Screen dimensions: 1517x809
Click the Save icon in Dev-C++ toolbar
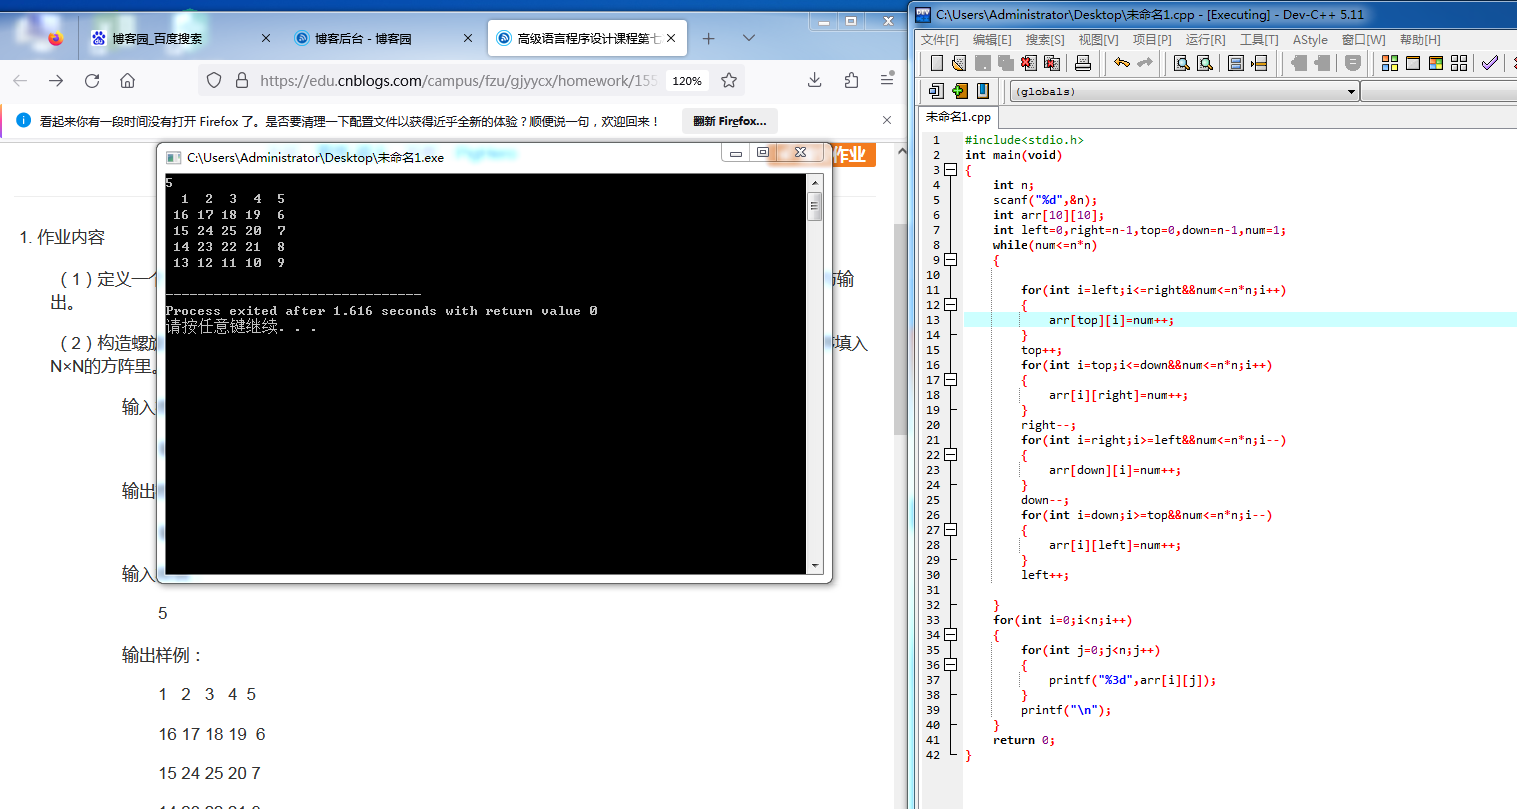tap(982, 63)
